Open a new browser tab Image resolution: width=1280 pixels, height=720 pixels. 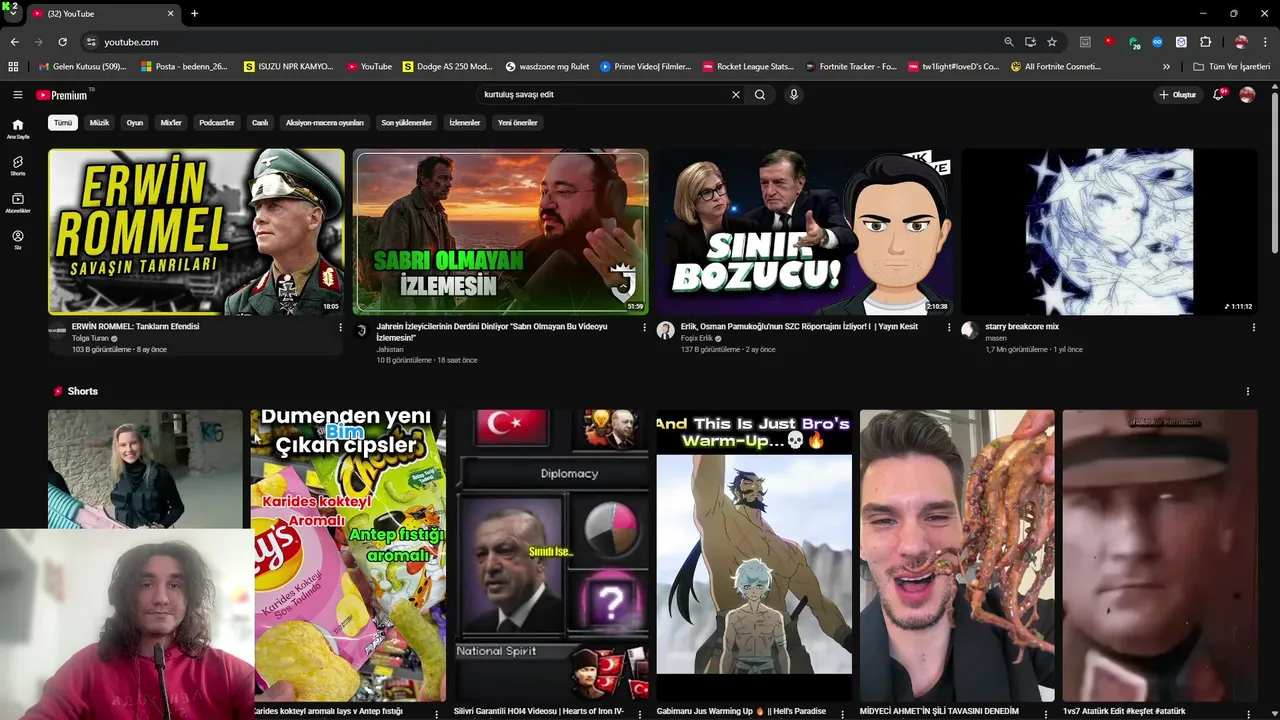[x=194, y=14]
